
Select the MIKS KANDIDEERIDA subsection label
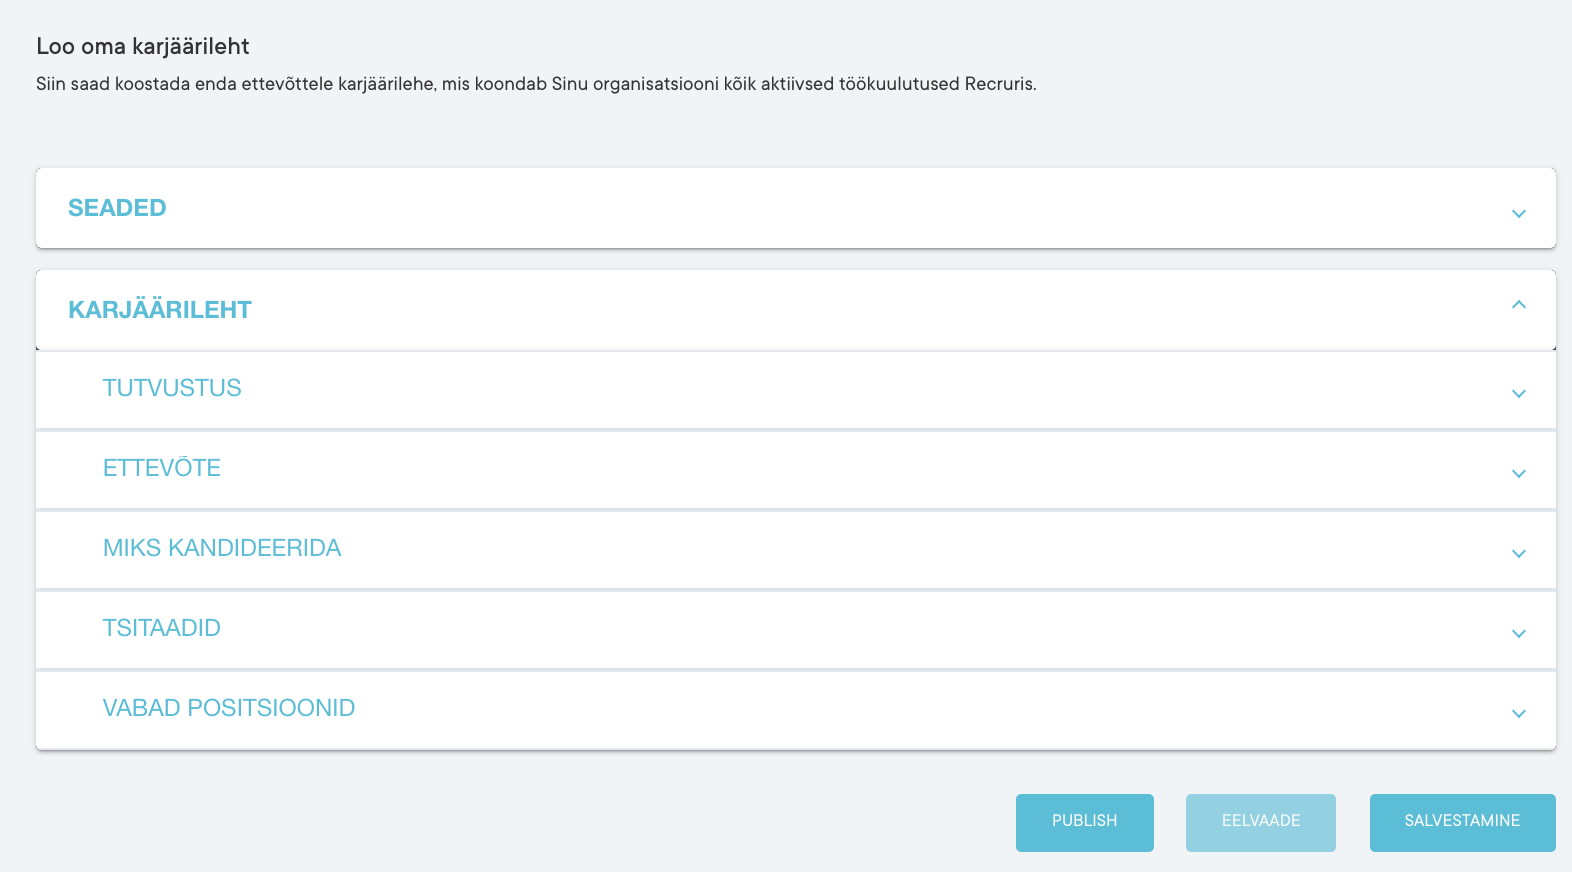tap(222, 548)
